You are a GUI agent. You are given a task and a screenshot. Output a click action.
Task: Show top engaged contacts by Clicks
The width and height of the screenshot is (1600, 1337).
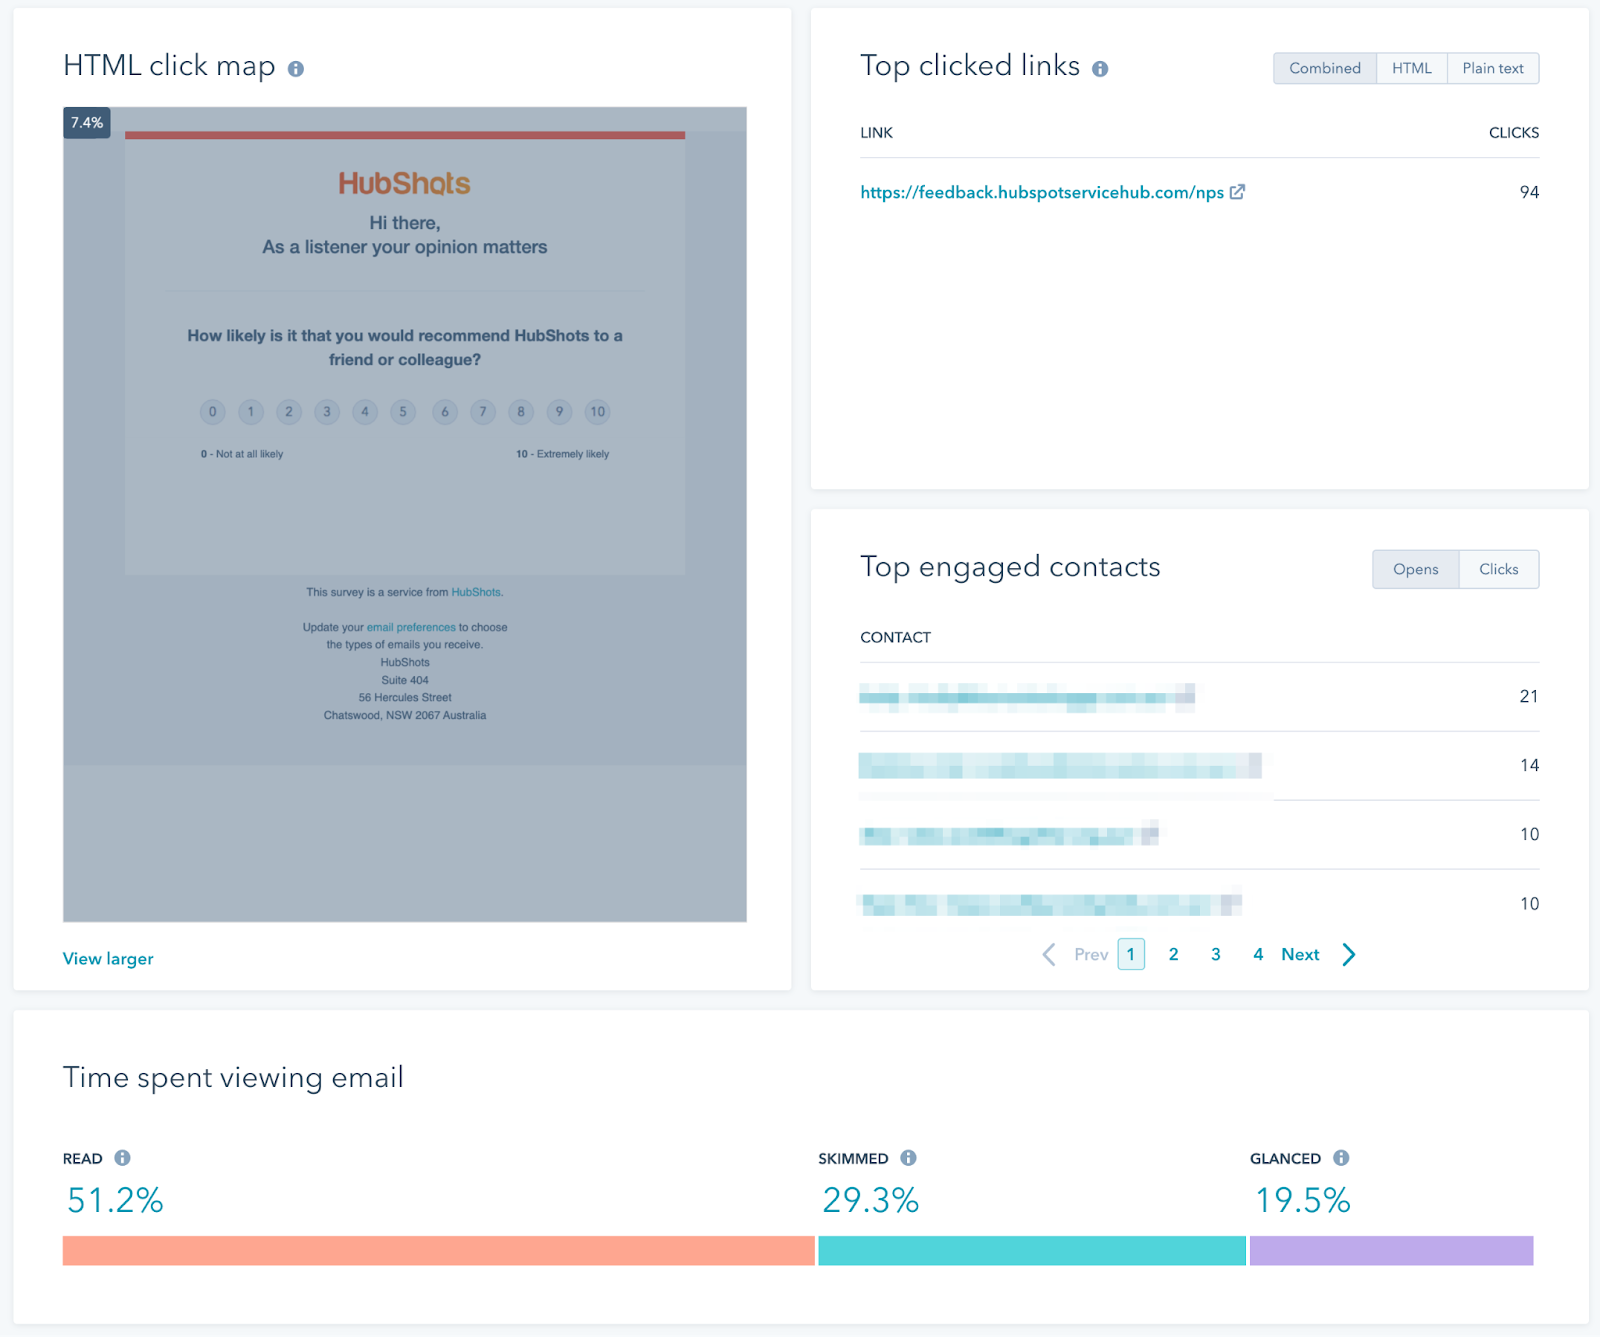1498,569
